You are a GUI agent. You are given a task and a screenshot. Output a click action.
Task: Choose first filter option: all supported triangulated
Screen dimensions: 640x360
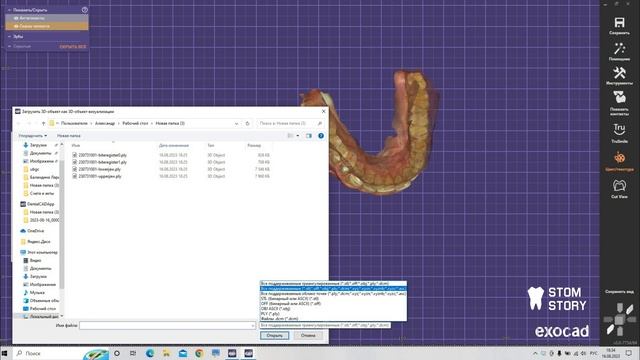(333, 283)
